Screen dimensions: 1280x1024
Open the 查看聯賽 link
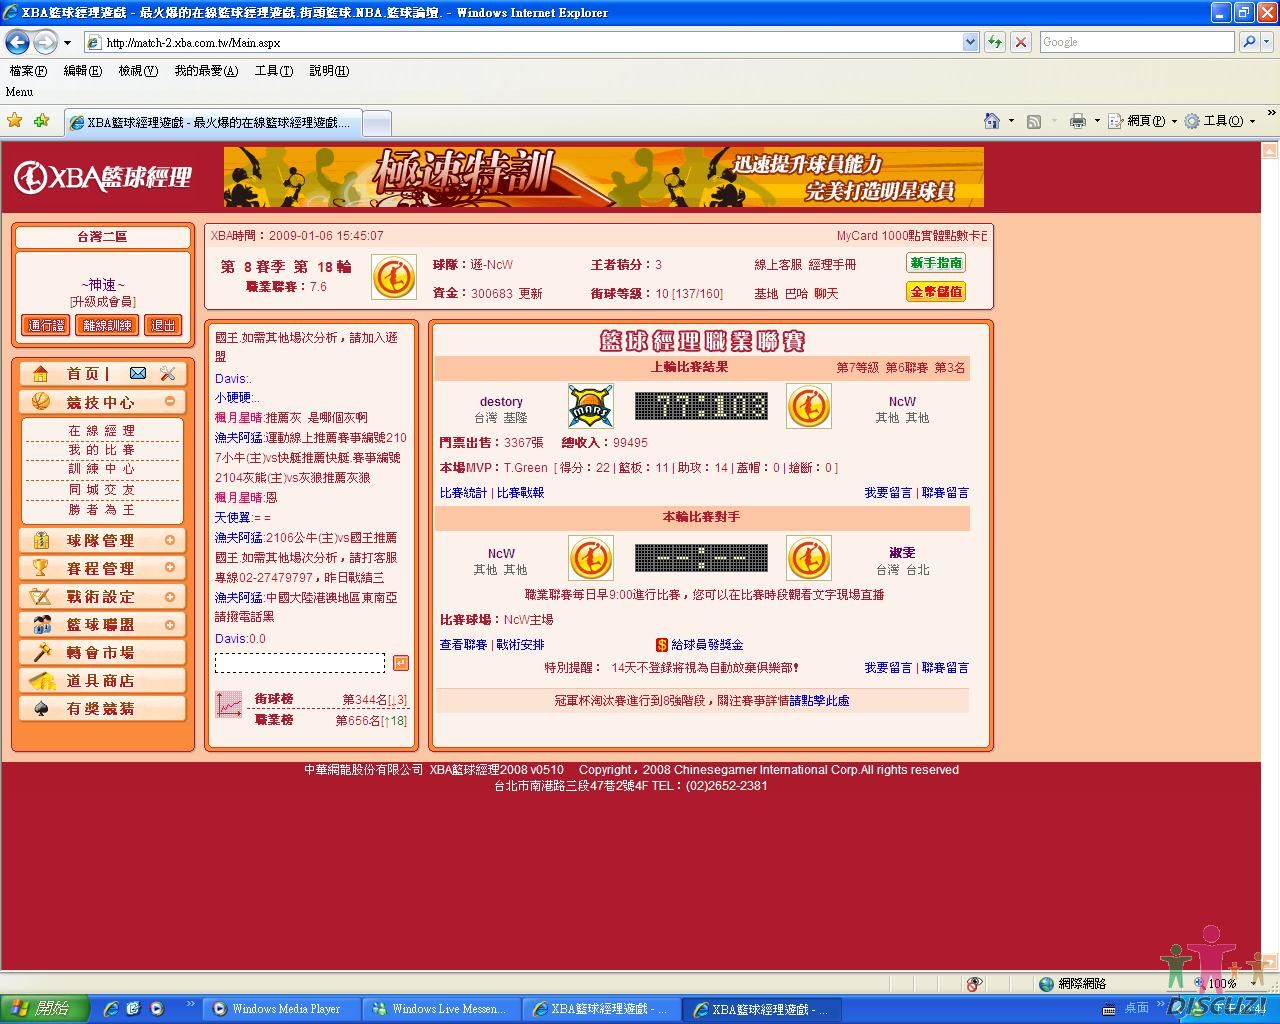463,645
